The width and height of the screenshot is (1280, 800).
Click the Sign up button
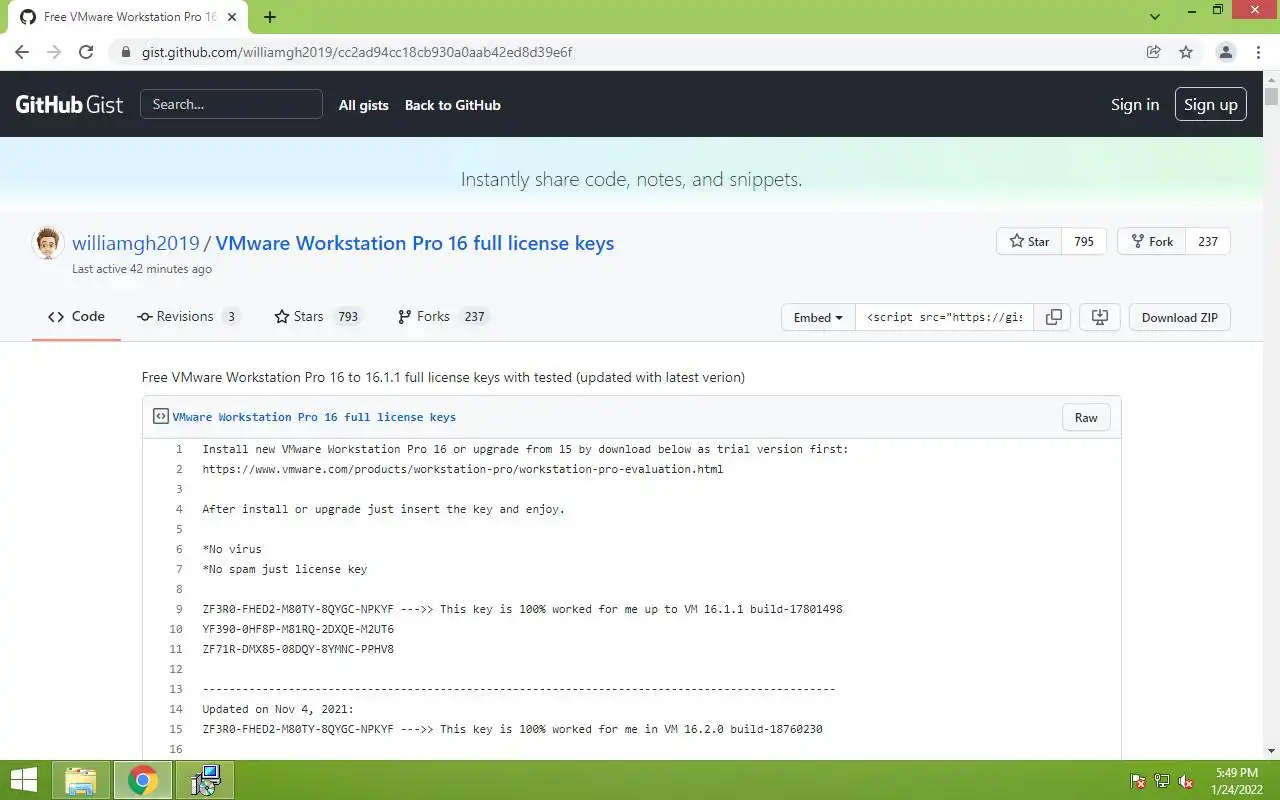tap(1210, 104)
